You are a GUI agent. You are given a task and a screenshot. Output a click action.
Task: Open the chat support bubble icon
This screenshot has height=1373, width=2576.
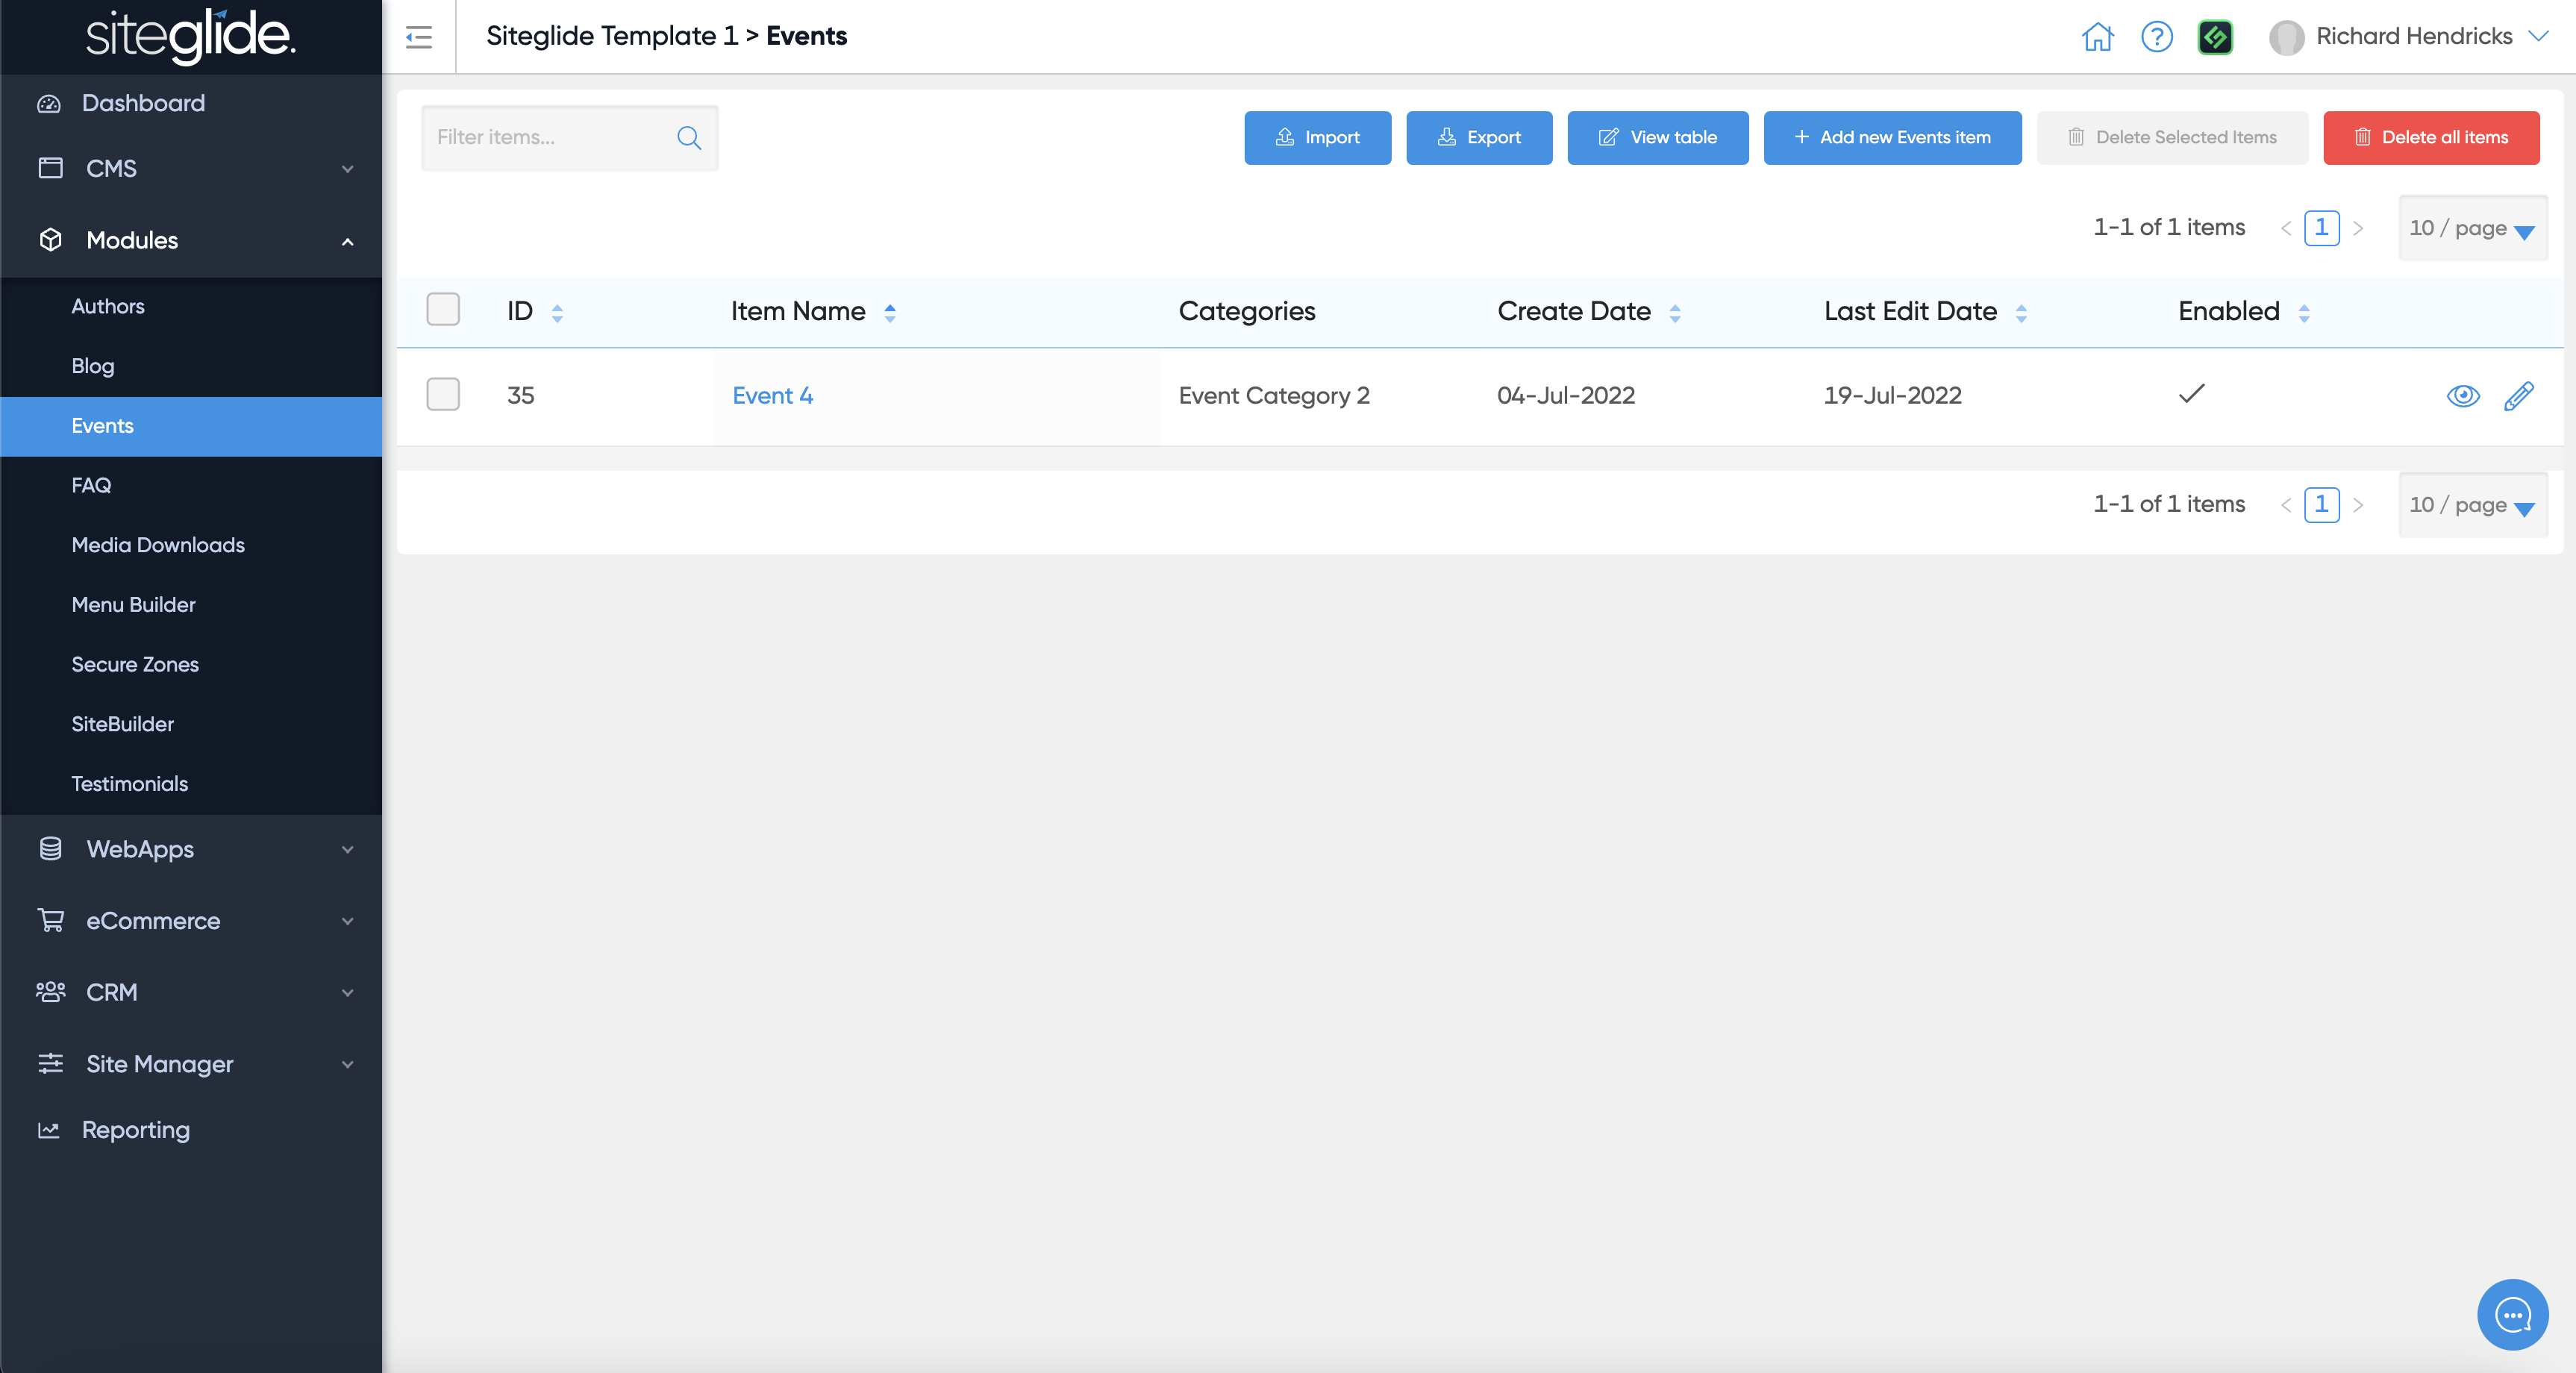(x=2512, y=1314)
